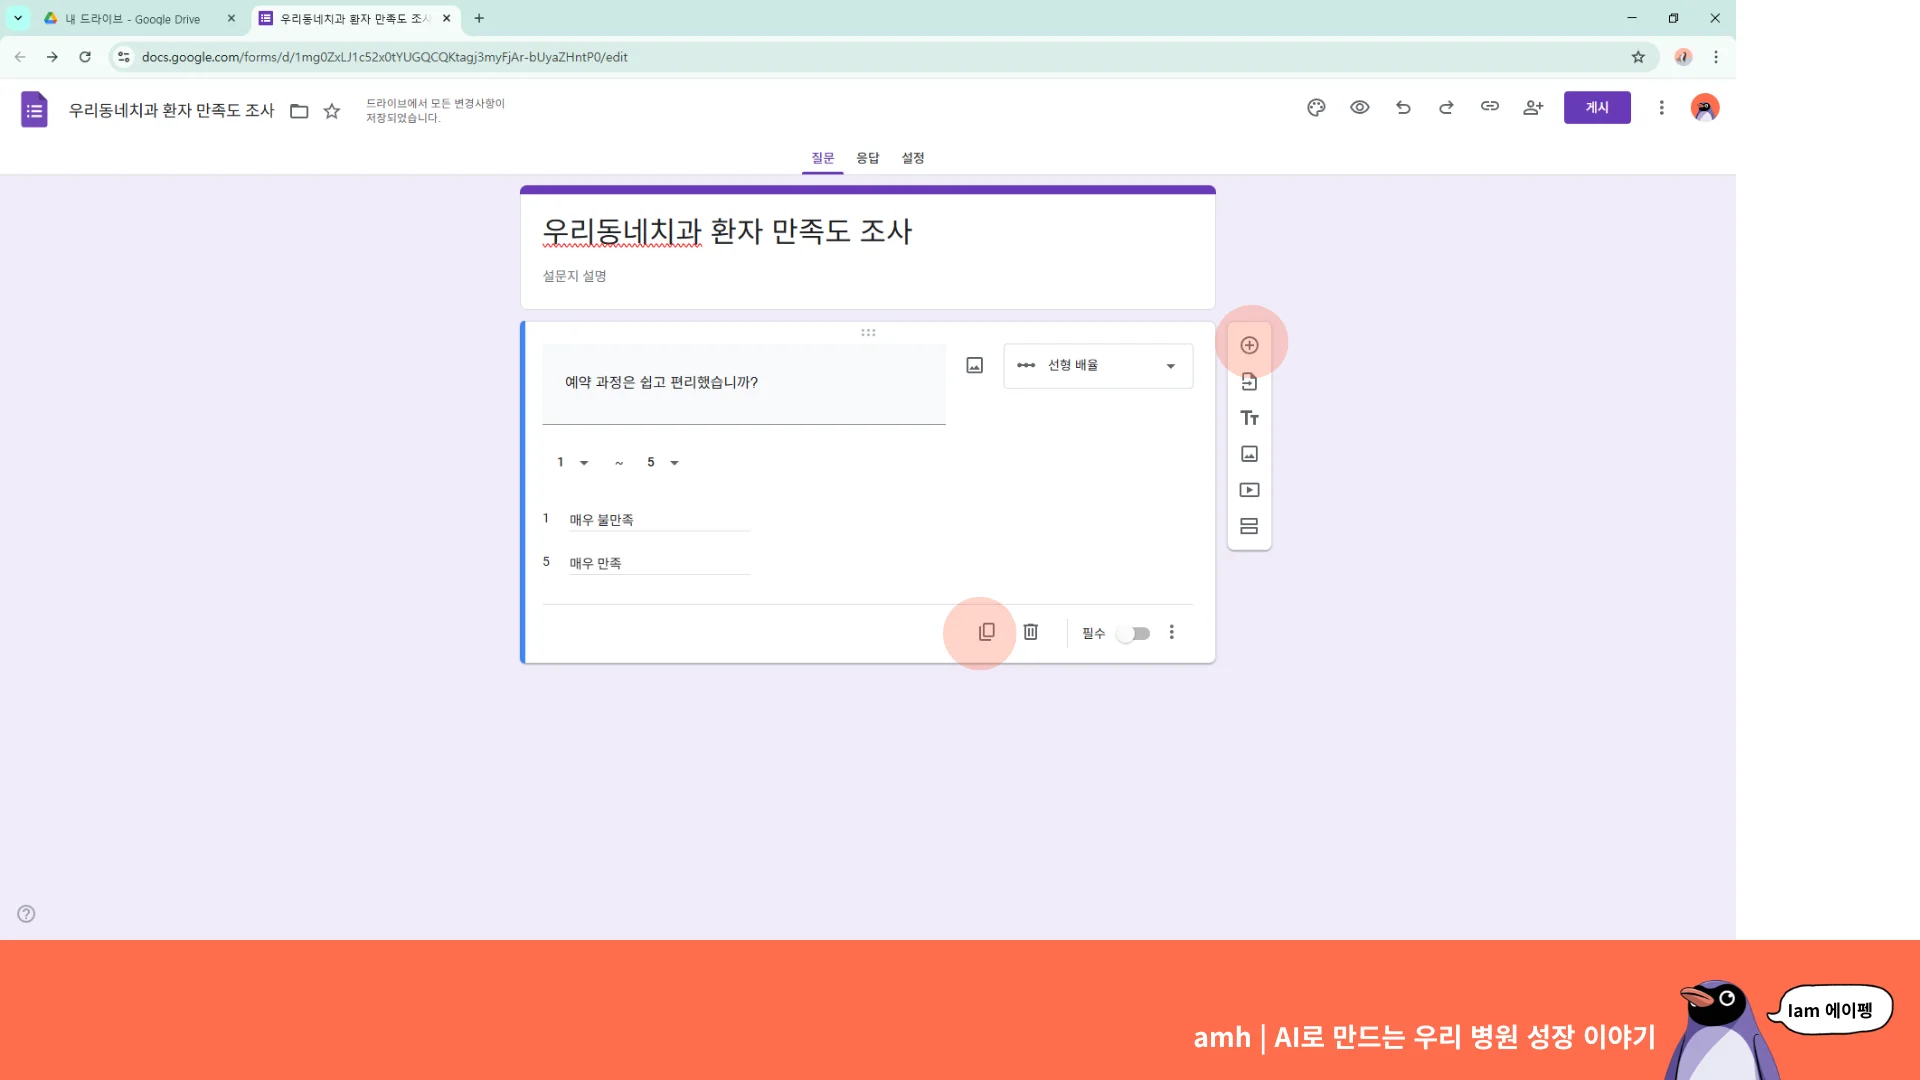Add title and description with Tt icon
The width and height of the screenshot is (1920, 1080).
(x=1249, y=418)
